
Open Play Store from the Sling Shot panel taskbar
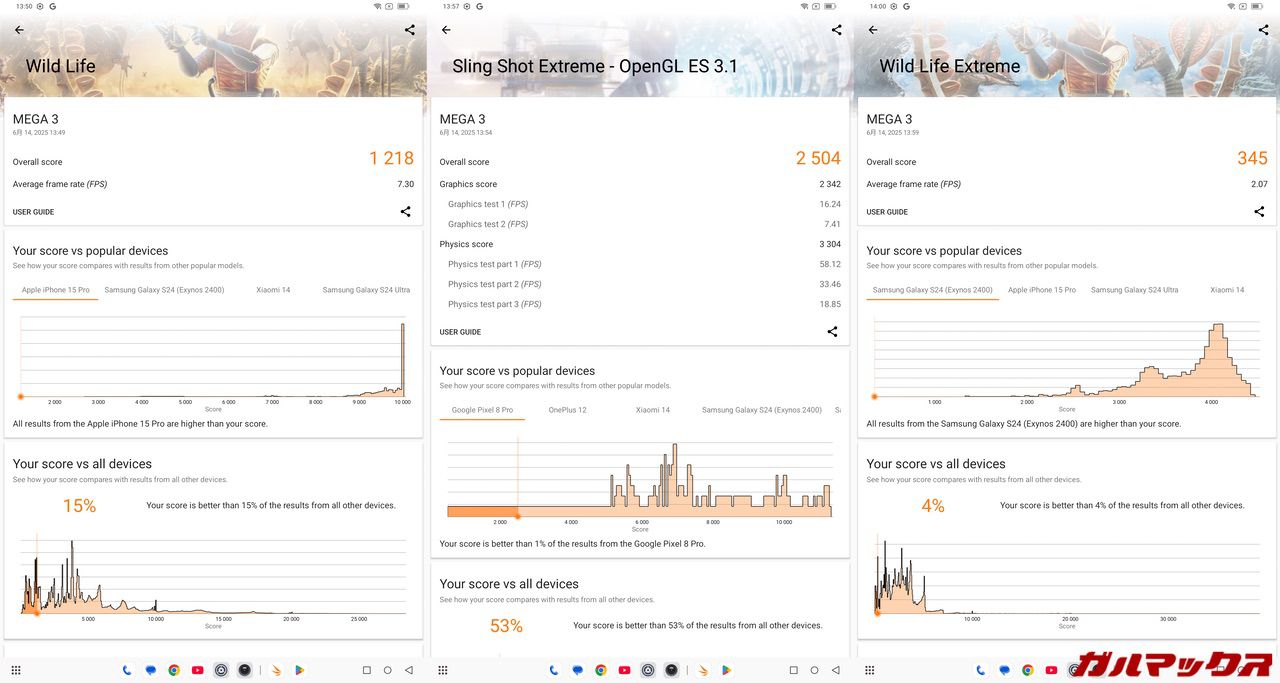(726, 670)
